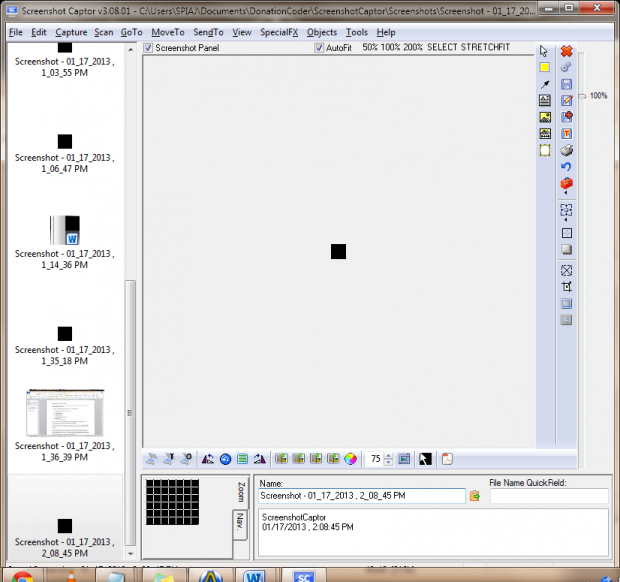
Task: Rotate image left with flip icon
Action: pyautogui.click(x=208, y=459)
